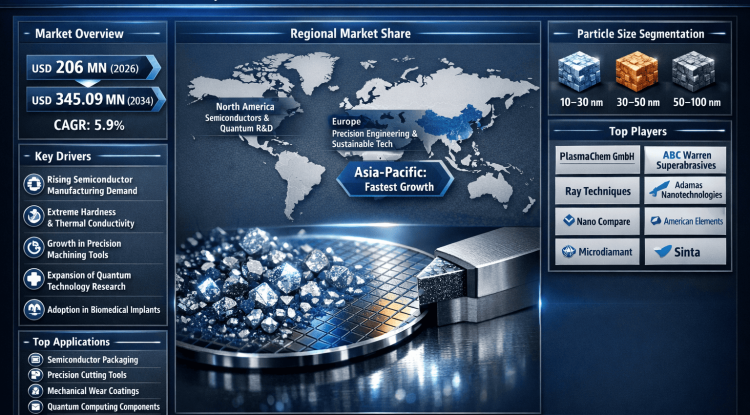The height and width of the screenshot is (415, 750).
Task: Open the Ray Techniques player card
Action: (x=597, y=191)
